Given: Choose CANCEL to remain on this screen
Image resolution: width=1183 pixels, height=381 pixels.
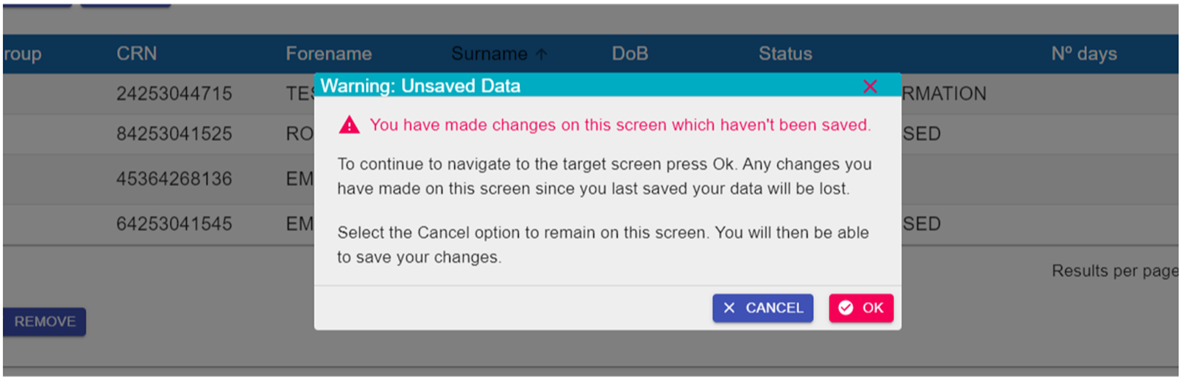Looking at the screenshot, I should (763, 308).
